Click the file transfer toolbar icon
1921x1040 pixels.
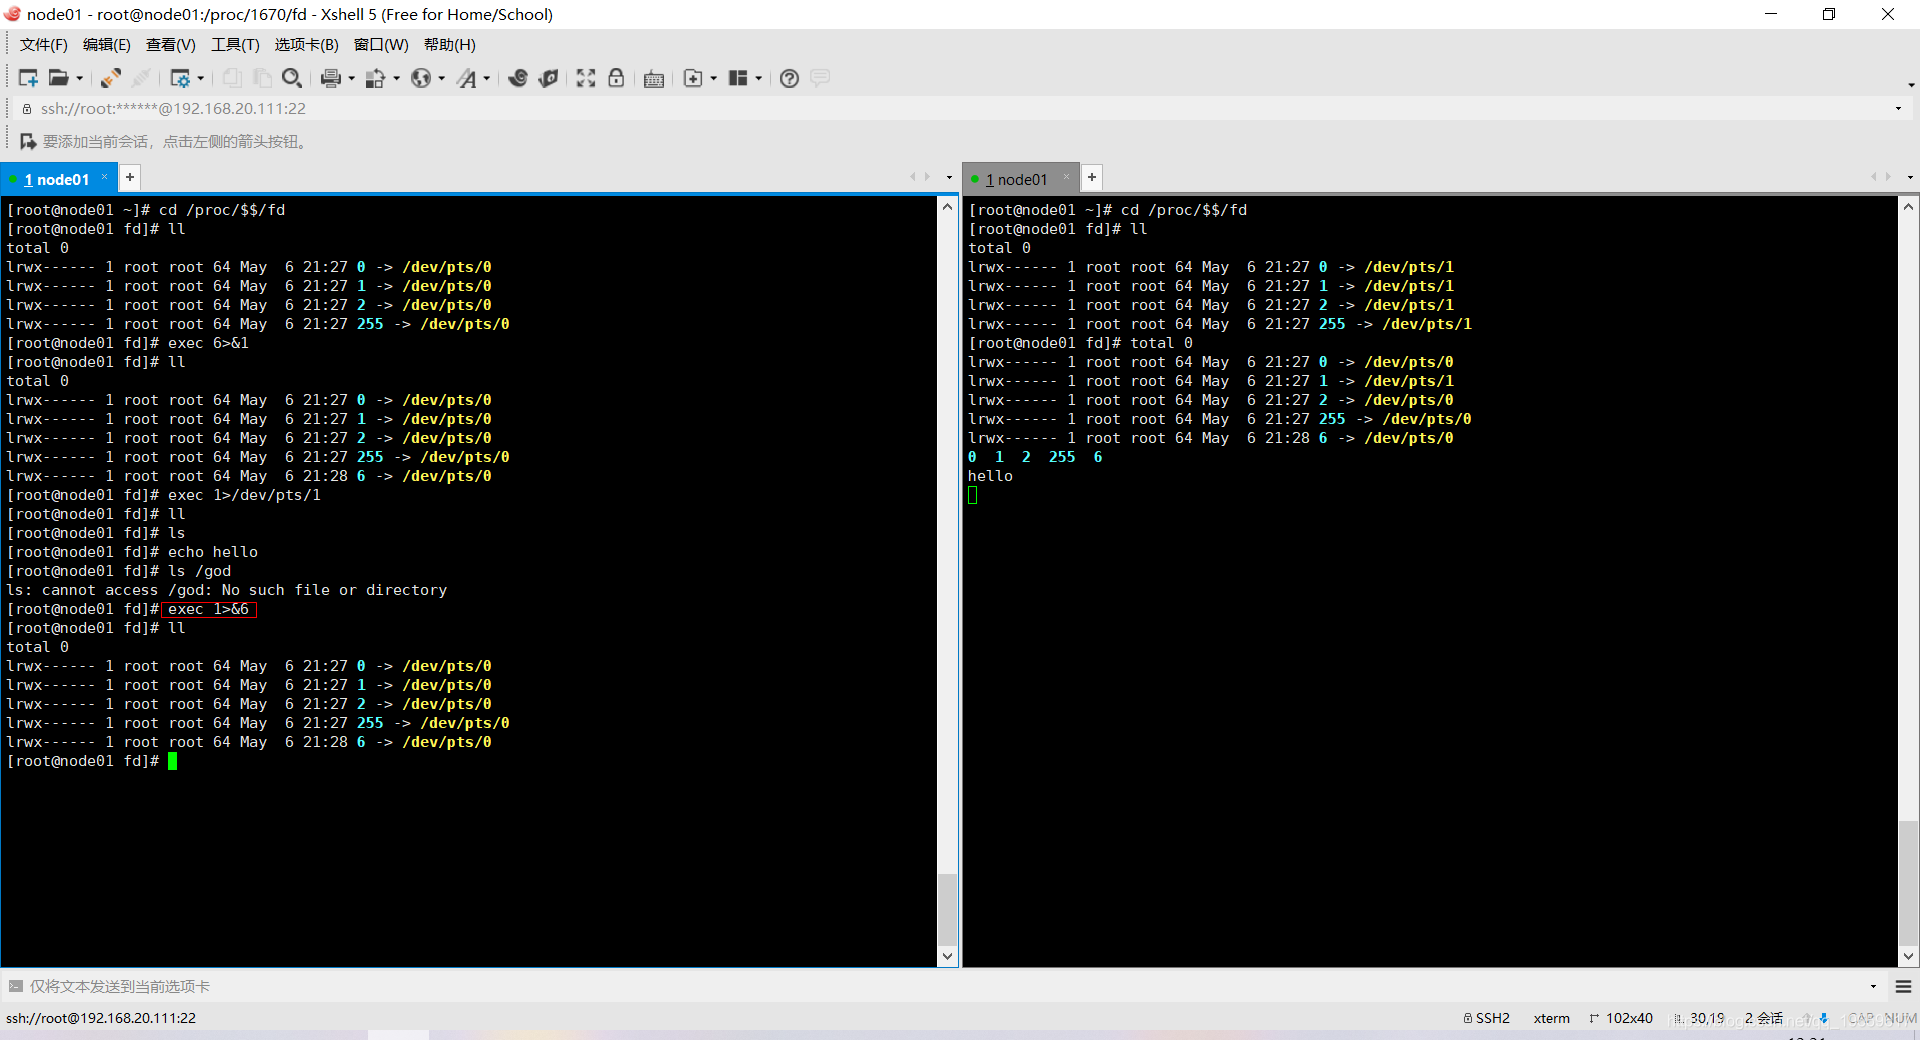click(376, 78)
